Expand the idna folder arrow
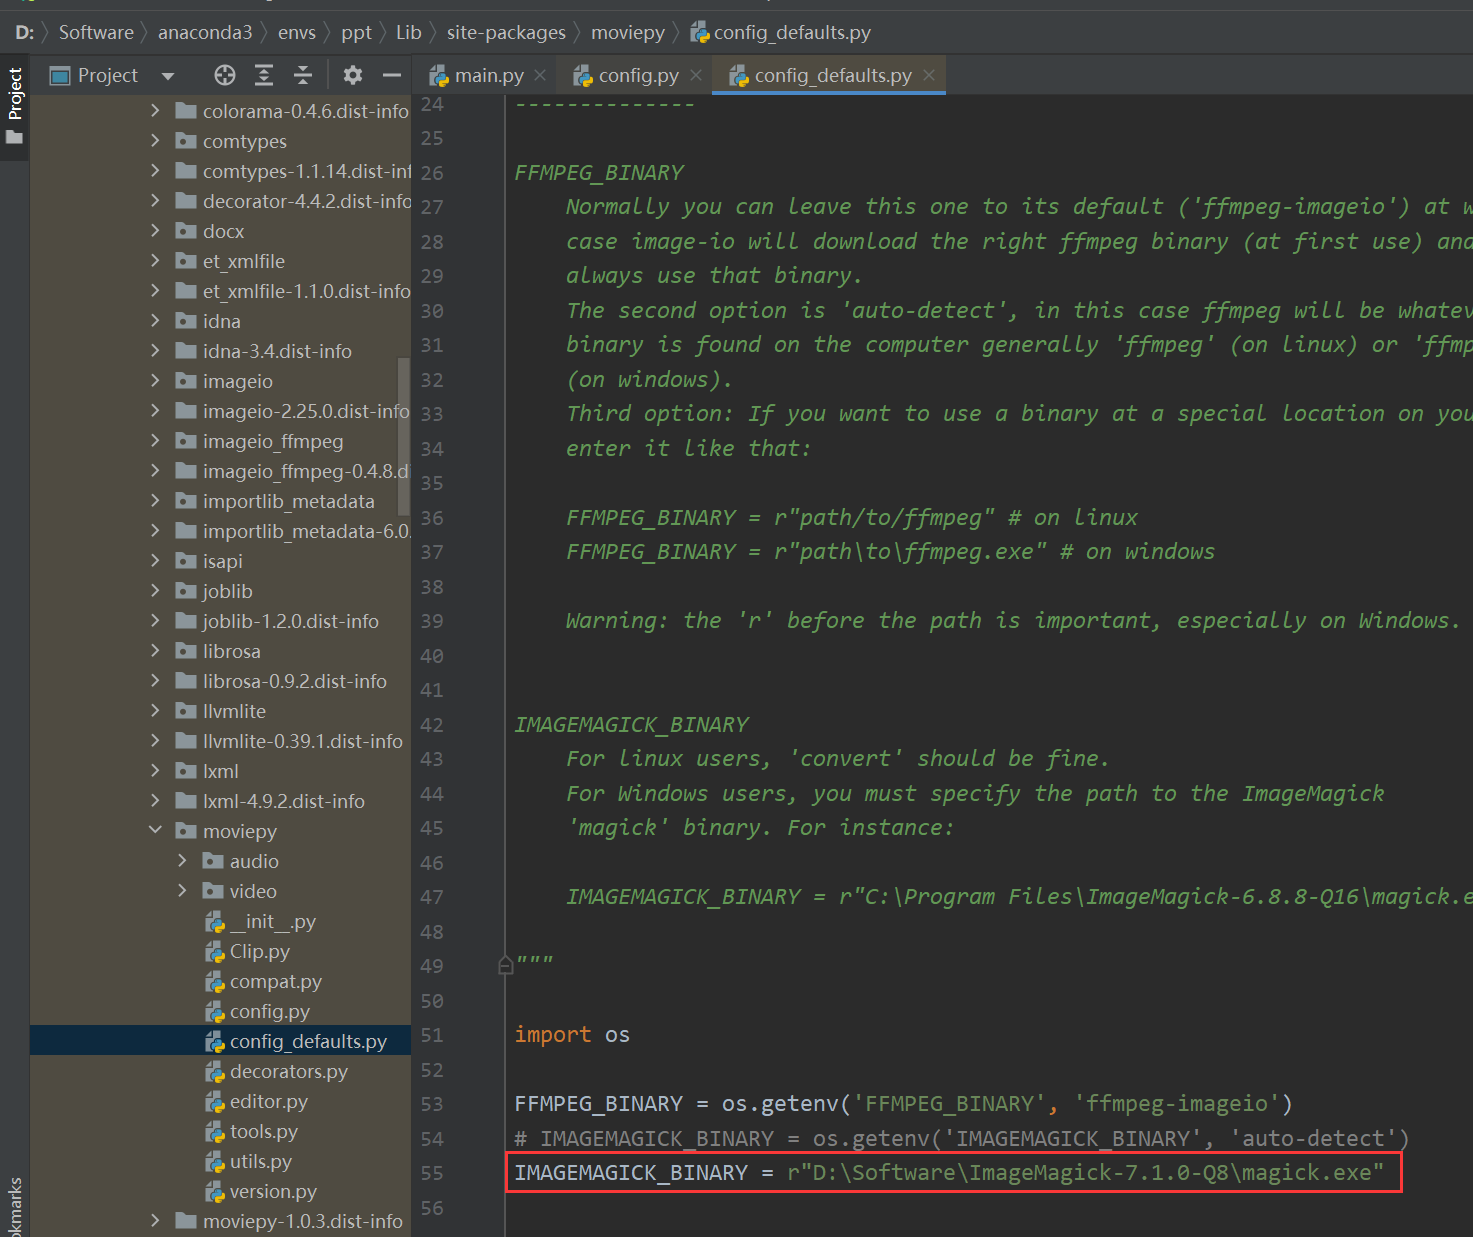This screenshot has width=1473, height=1237. click(x=155, y=320)
